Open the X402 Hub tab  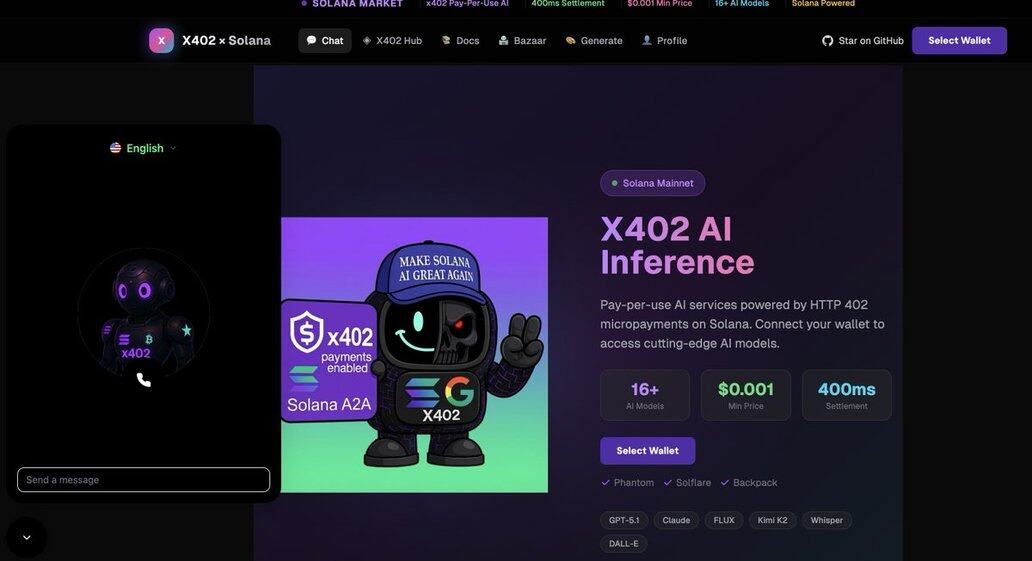[x=392, y=41]
